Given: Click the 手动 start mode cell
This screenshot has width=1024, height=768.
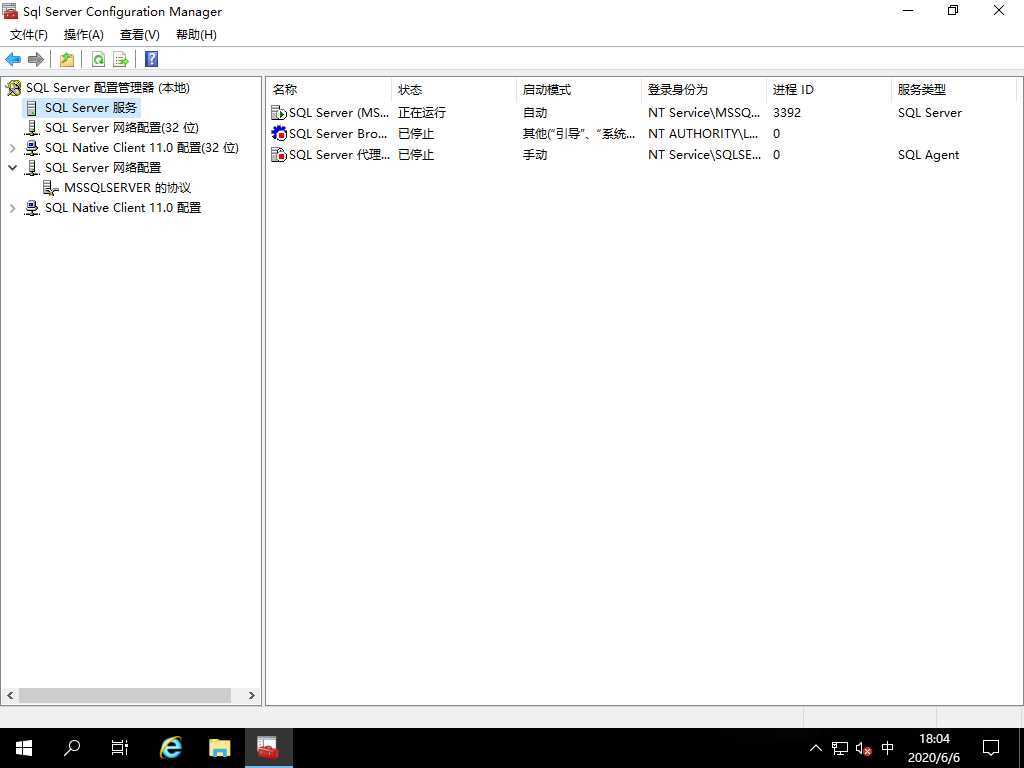Looking at the screenshot, I should [x=535, y=155].
